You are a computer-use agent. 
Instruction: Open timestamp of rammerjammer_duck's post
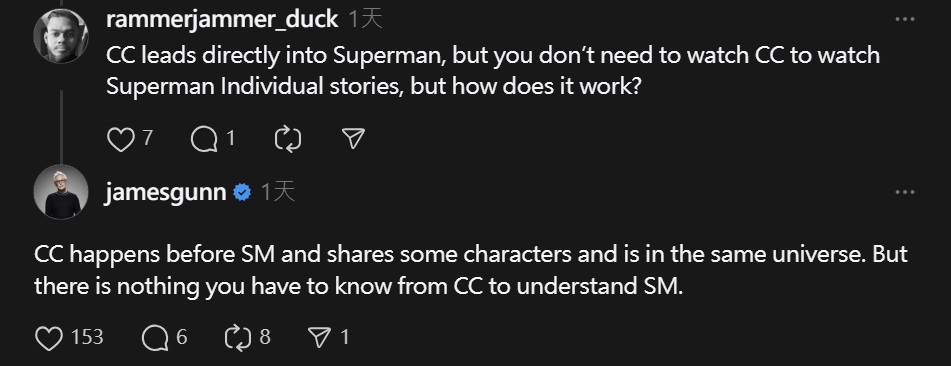365,19
